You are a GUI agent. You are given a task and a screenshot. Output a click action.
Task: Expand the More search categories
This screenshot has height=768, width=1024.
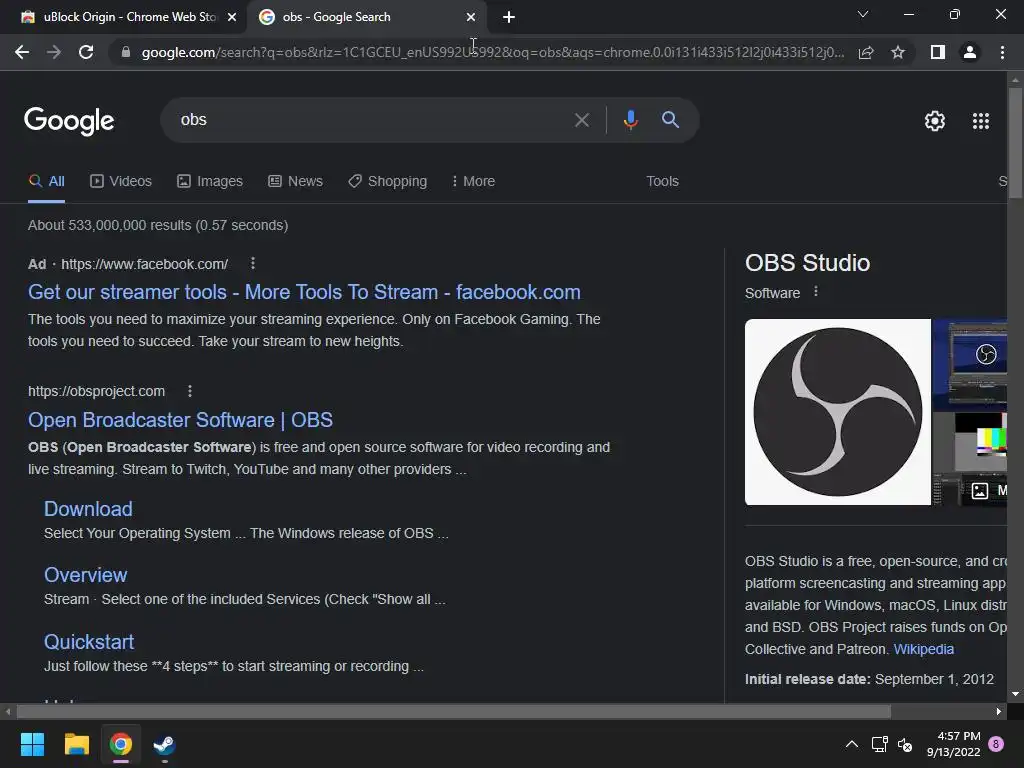pos(473,182)
